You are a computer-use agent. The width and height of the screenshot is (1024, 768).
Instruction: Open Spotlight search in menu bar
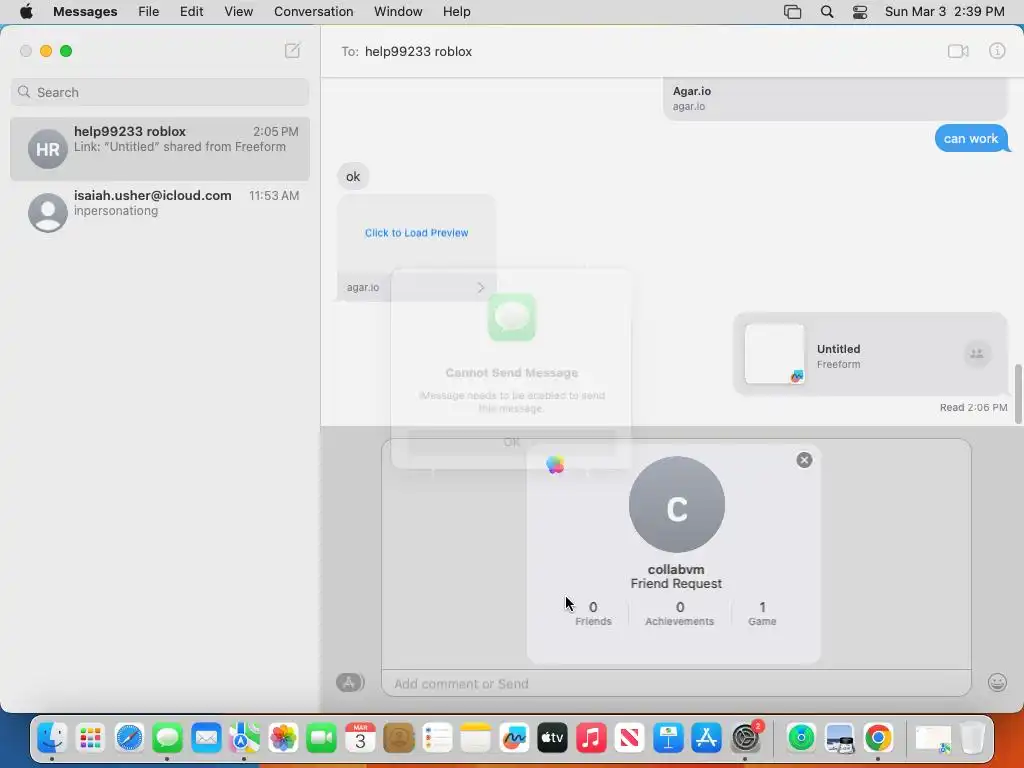click(x=827, y=12)
